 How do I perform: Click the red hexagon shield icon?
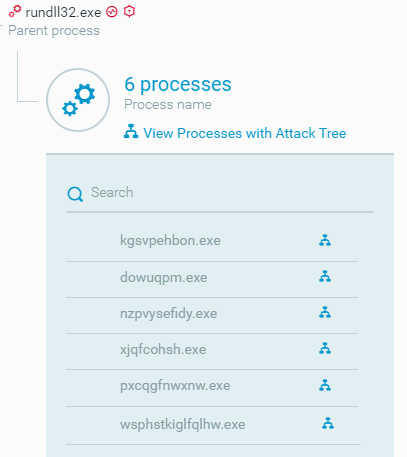[x=129, y=11]
